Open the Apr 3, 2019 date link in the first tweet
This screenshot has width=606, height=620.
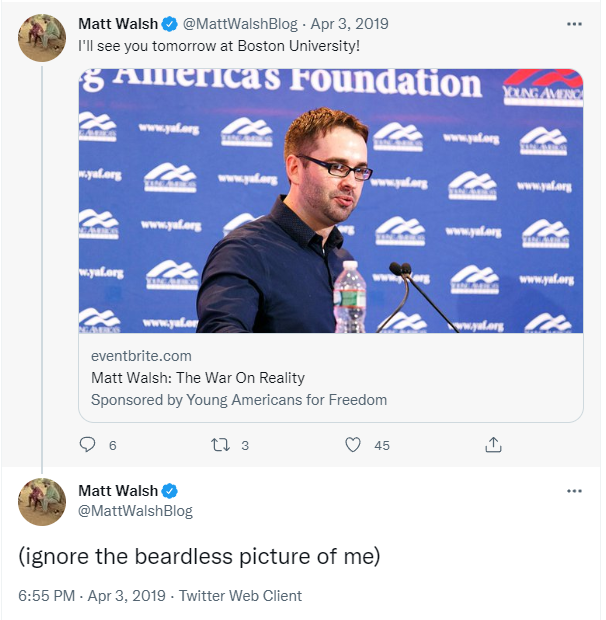coord(349,24)
